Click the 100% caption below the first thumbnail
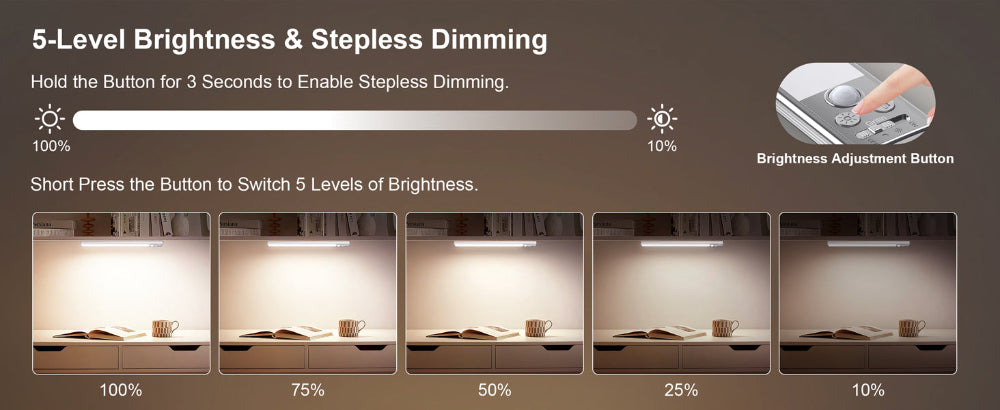The height and width of the screenshot is (410, 1000). tap(122, 389)
